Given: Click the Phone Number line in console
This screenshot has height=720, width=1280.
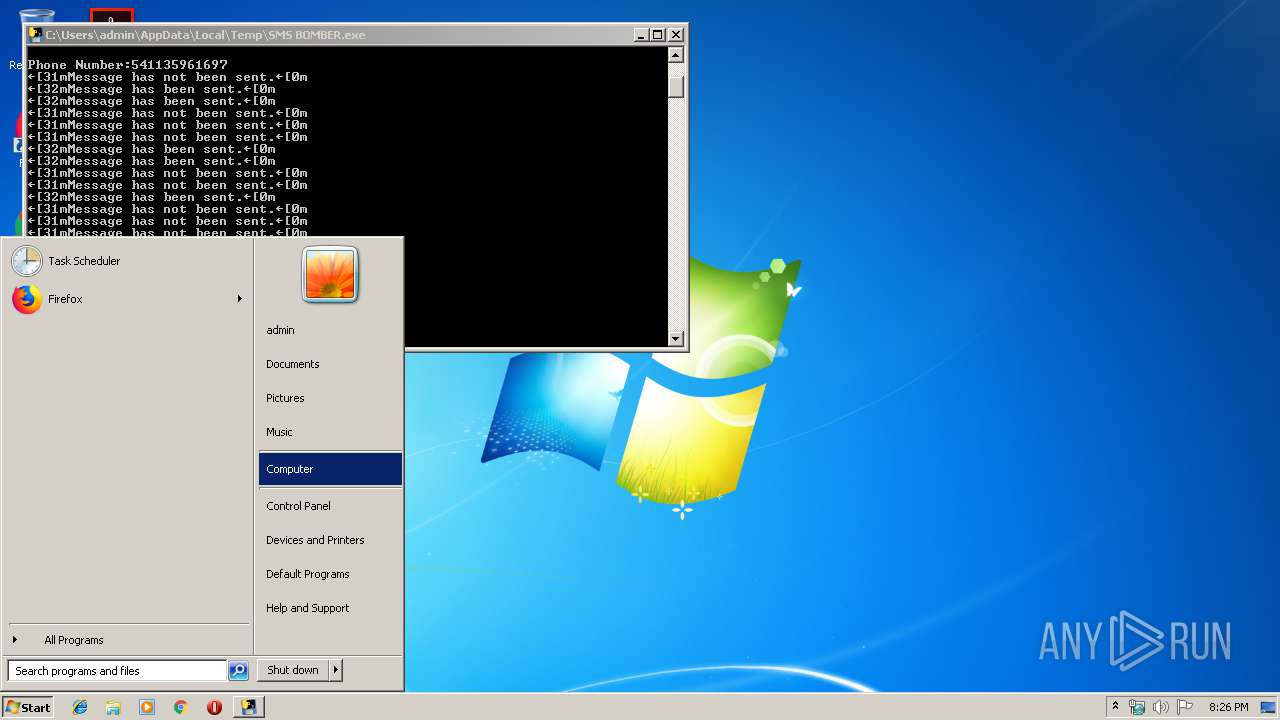Looking at the screenshot, I should pos(128,65).
